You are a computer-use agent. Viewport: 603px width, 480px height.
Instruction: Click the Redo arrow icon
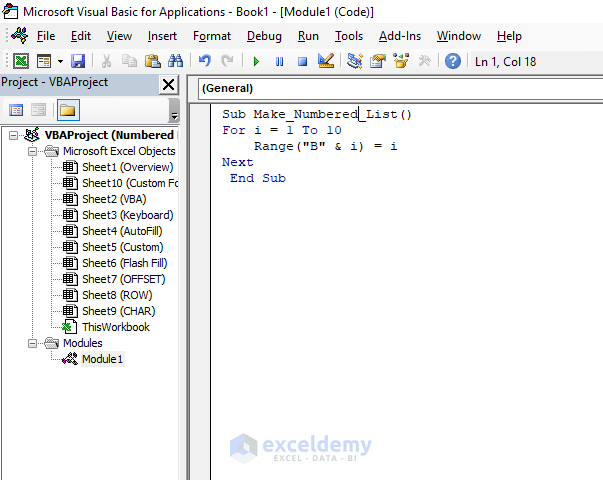point(227,61)
